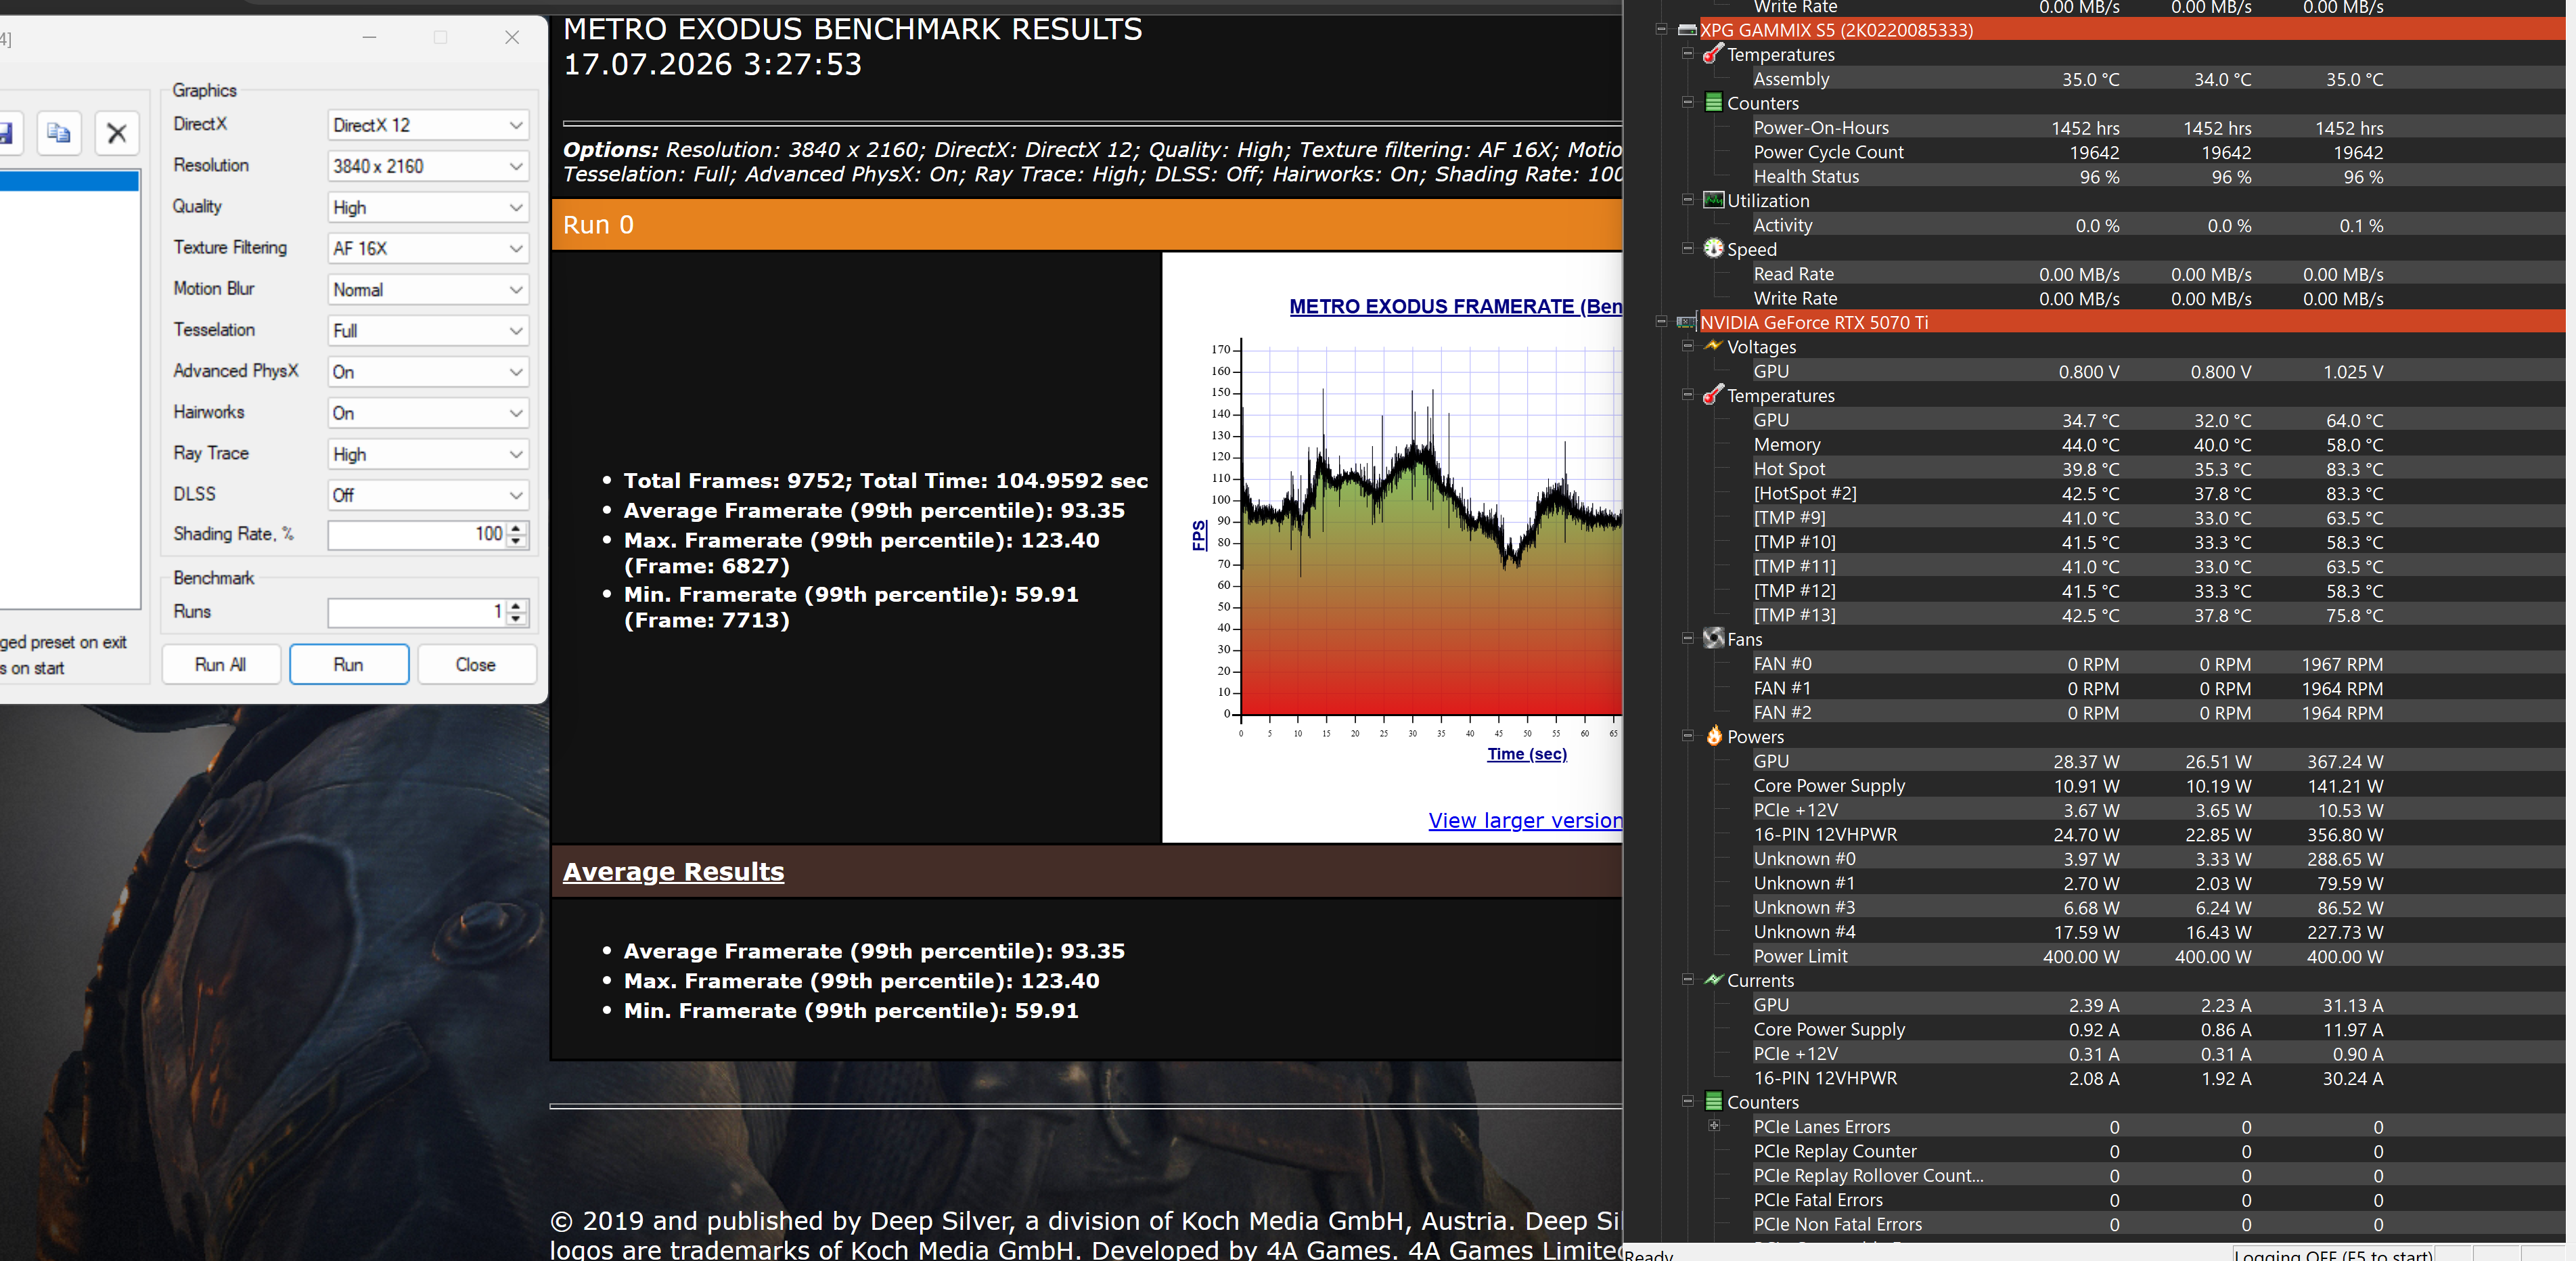Collapse the Powers section
This screenshot has width=2576, height=1261.
pyautogui.click(x=1687, y=736)
